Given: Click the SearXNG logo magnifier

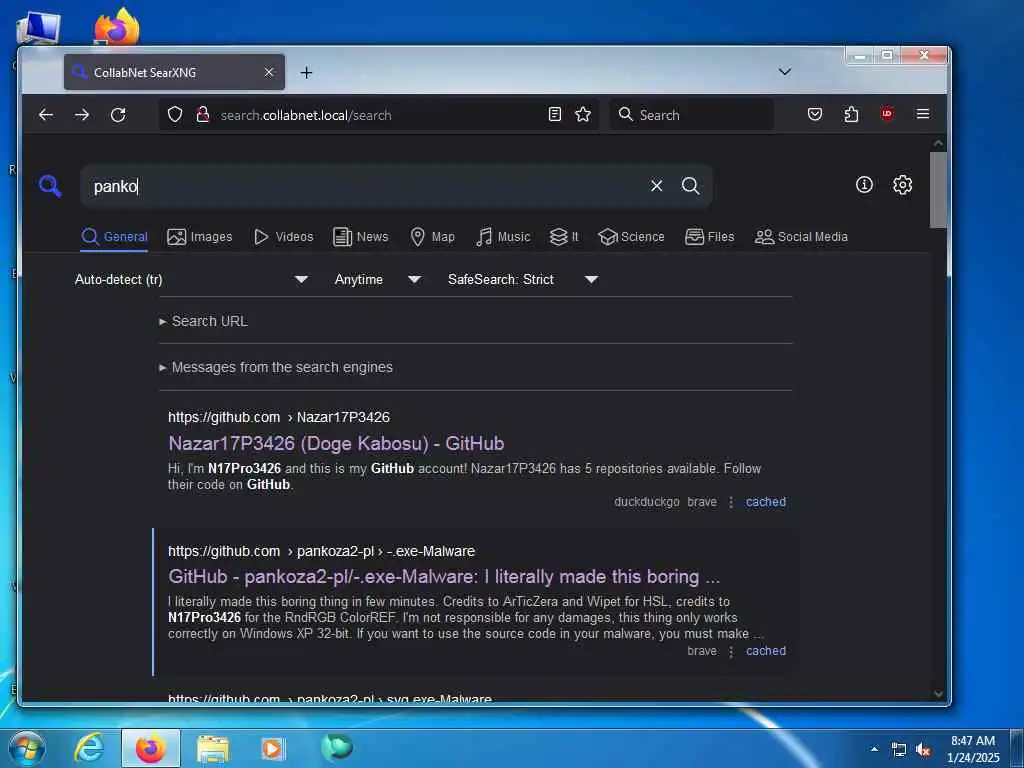Looking at the screenshot, I should click(50, 186).
